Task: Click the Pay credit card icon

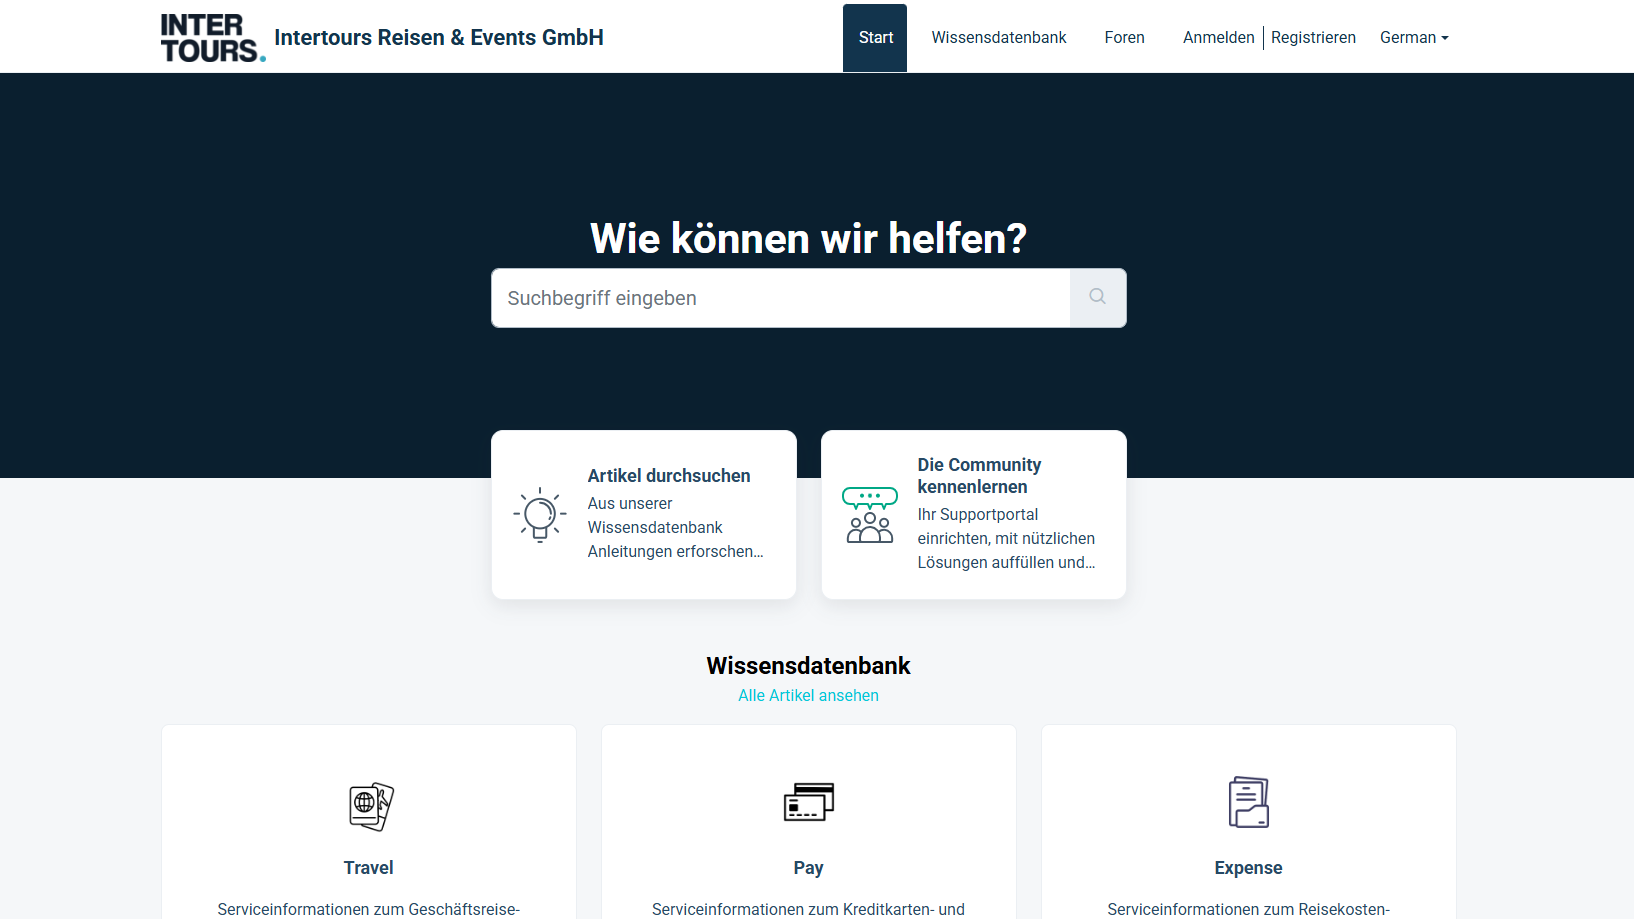Action: click(x=808, y=802)
